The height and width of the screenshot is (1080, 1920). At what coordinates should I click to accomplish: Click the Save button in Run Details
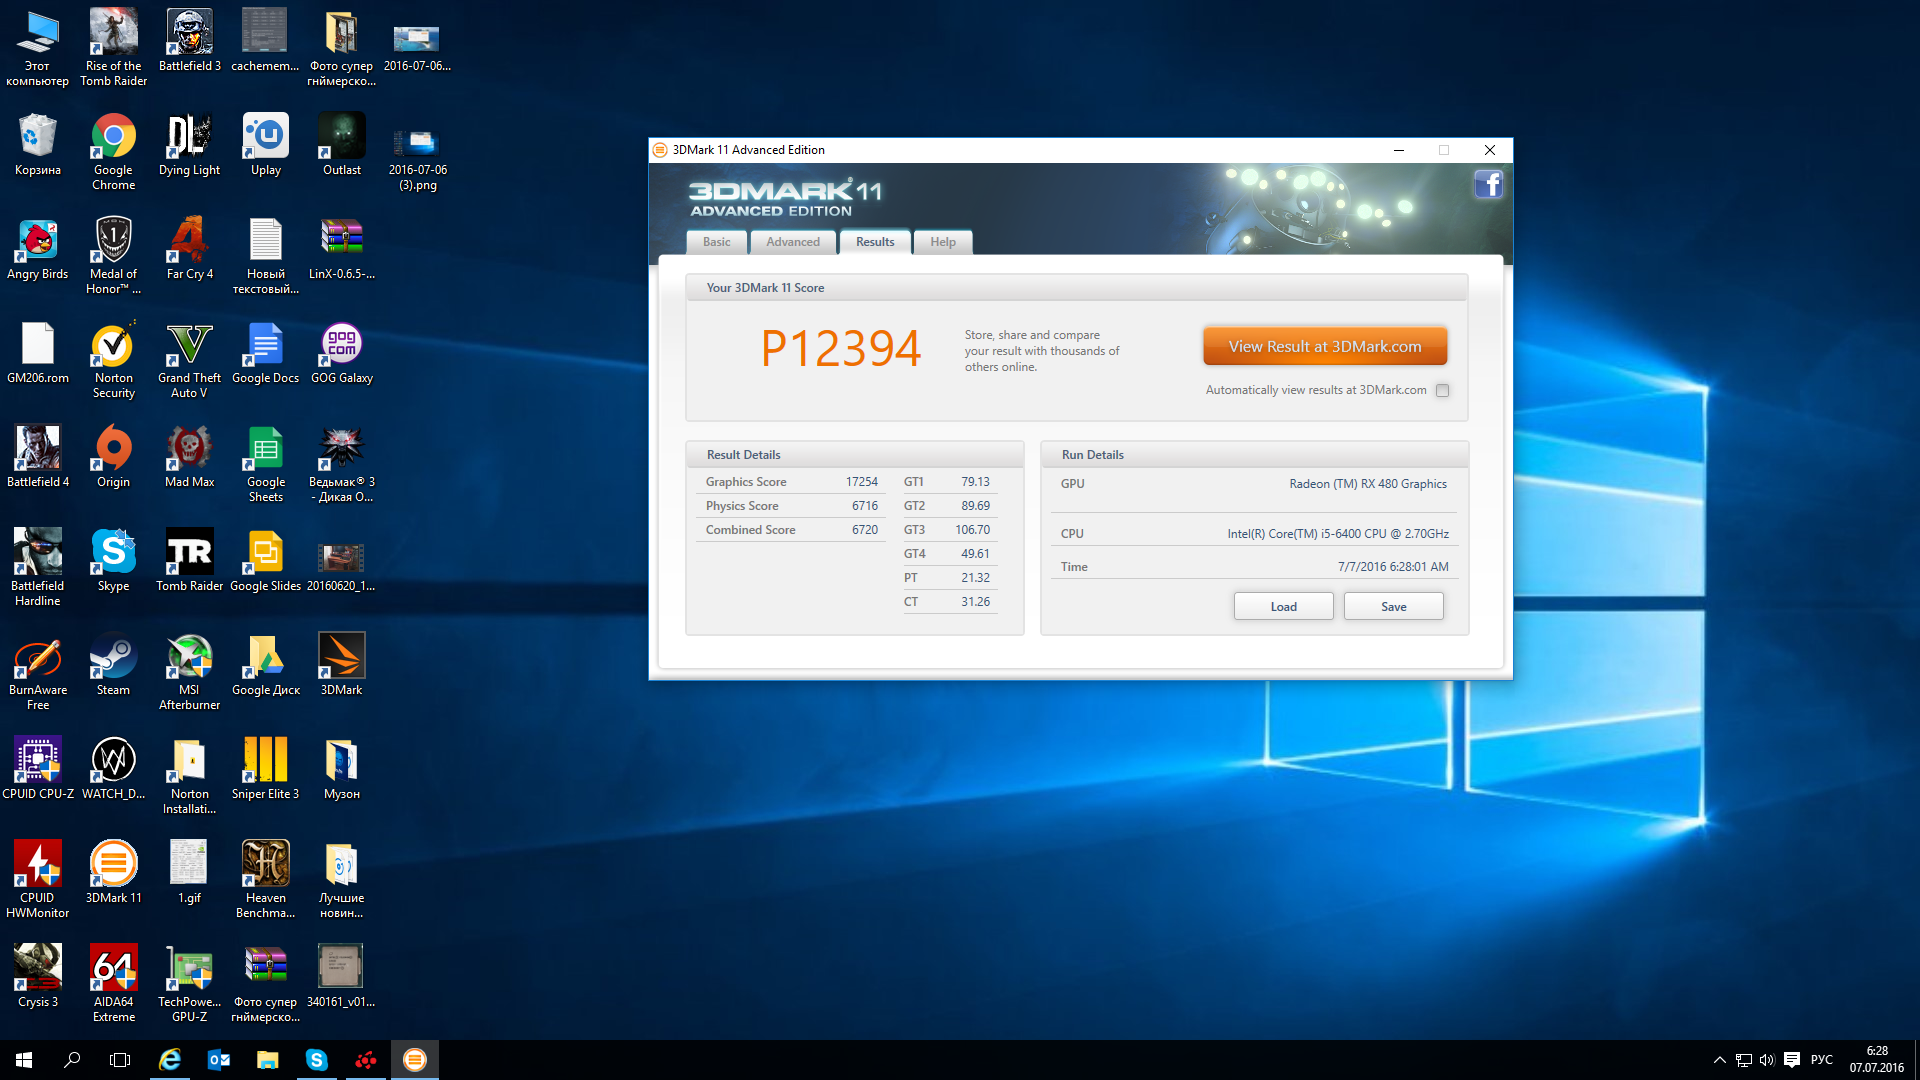(1393, 607)
